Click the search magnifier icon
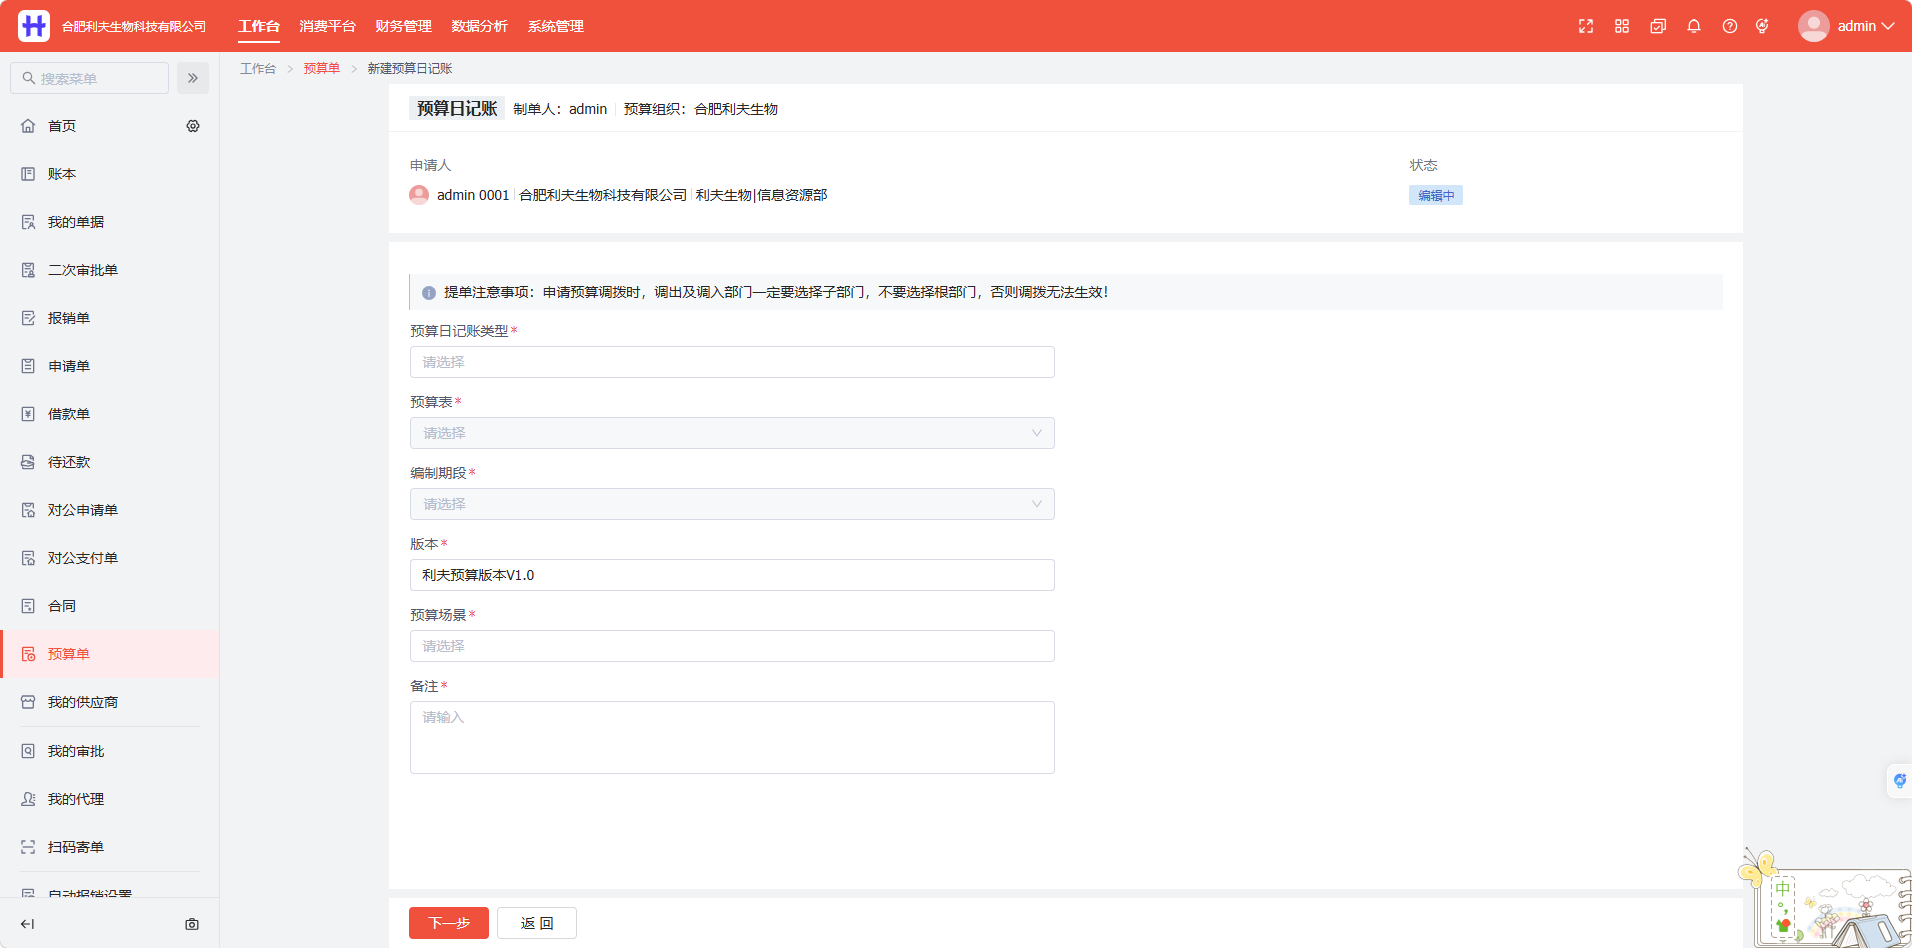The image size is (1912, 948). (29, 78)
